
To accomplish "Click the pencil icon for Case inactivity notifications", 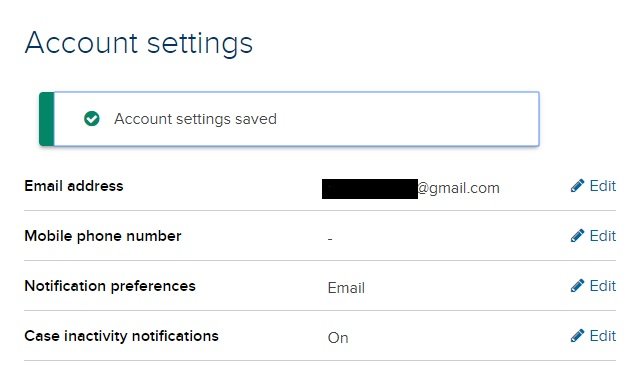I will pyautogui.click(x=577, y=336).
